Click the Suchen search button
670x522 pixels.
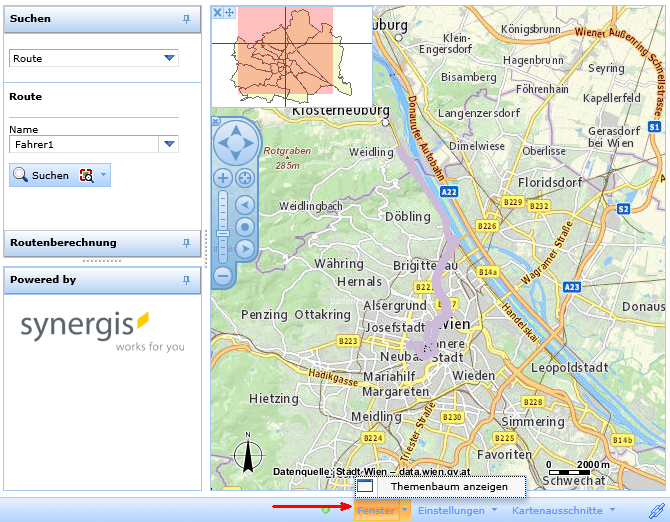pyautogui.click(x=41, y=175)
